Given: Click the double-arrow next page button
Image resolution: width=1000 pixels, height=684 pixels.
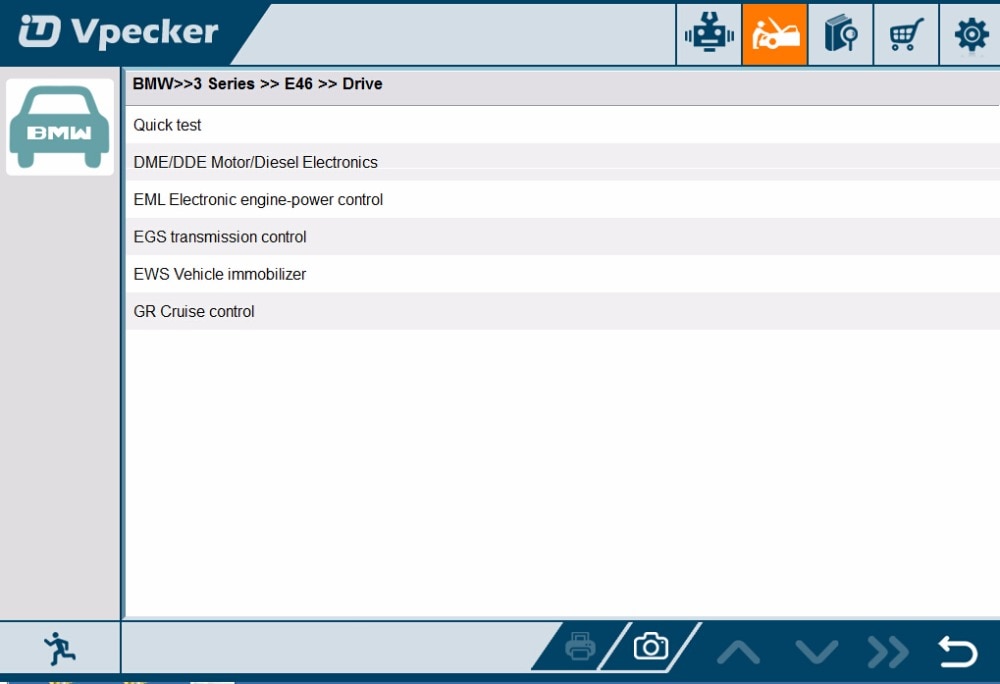Looking at the screenshot, I should pos(887,652).
